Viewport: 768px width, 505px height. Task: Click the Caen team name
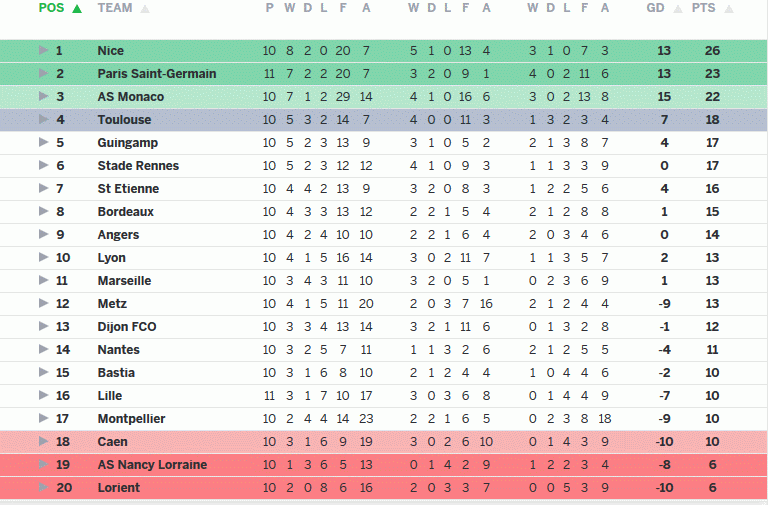tap(111, 441)
